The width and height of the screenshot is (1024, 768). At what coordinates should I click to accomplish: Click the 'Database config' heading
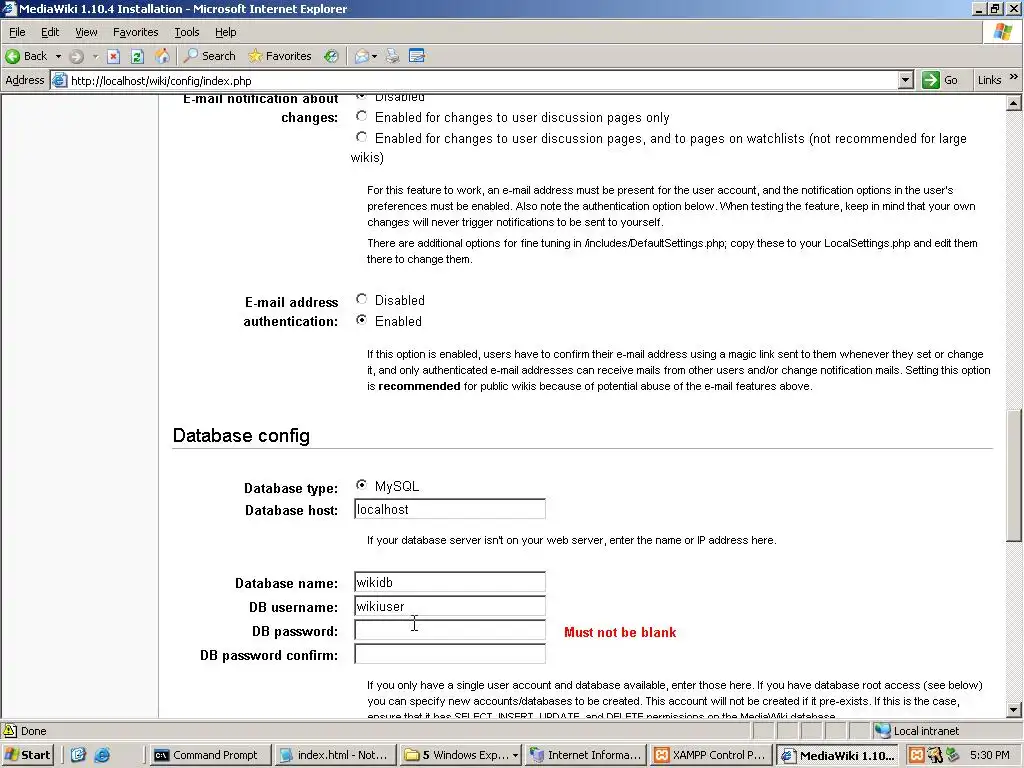[x=241, y=436]
